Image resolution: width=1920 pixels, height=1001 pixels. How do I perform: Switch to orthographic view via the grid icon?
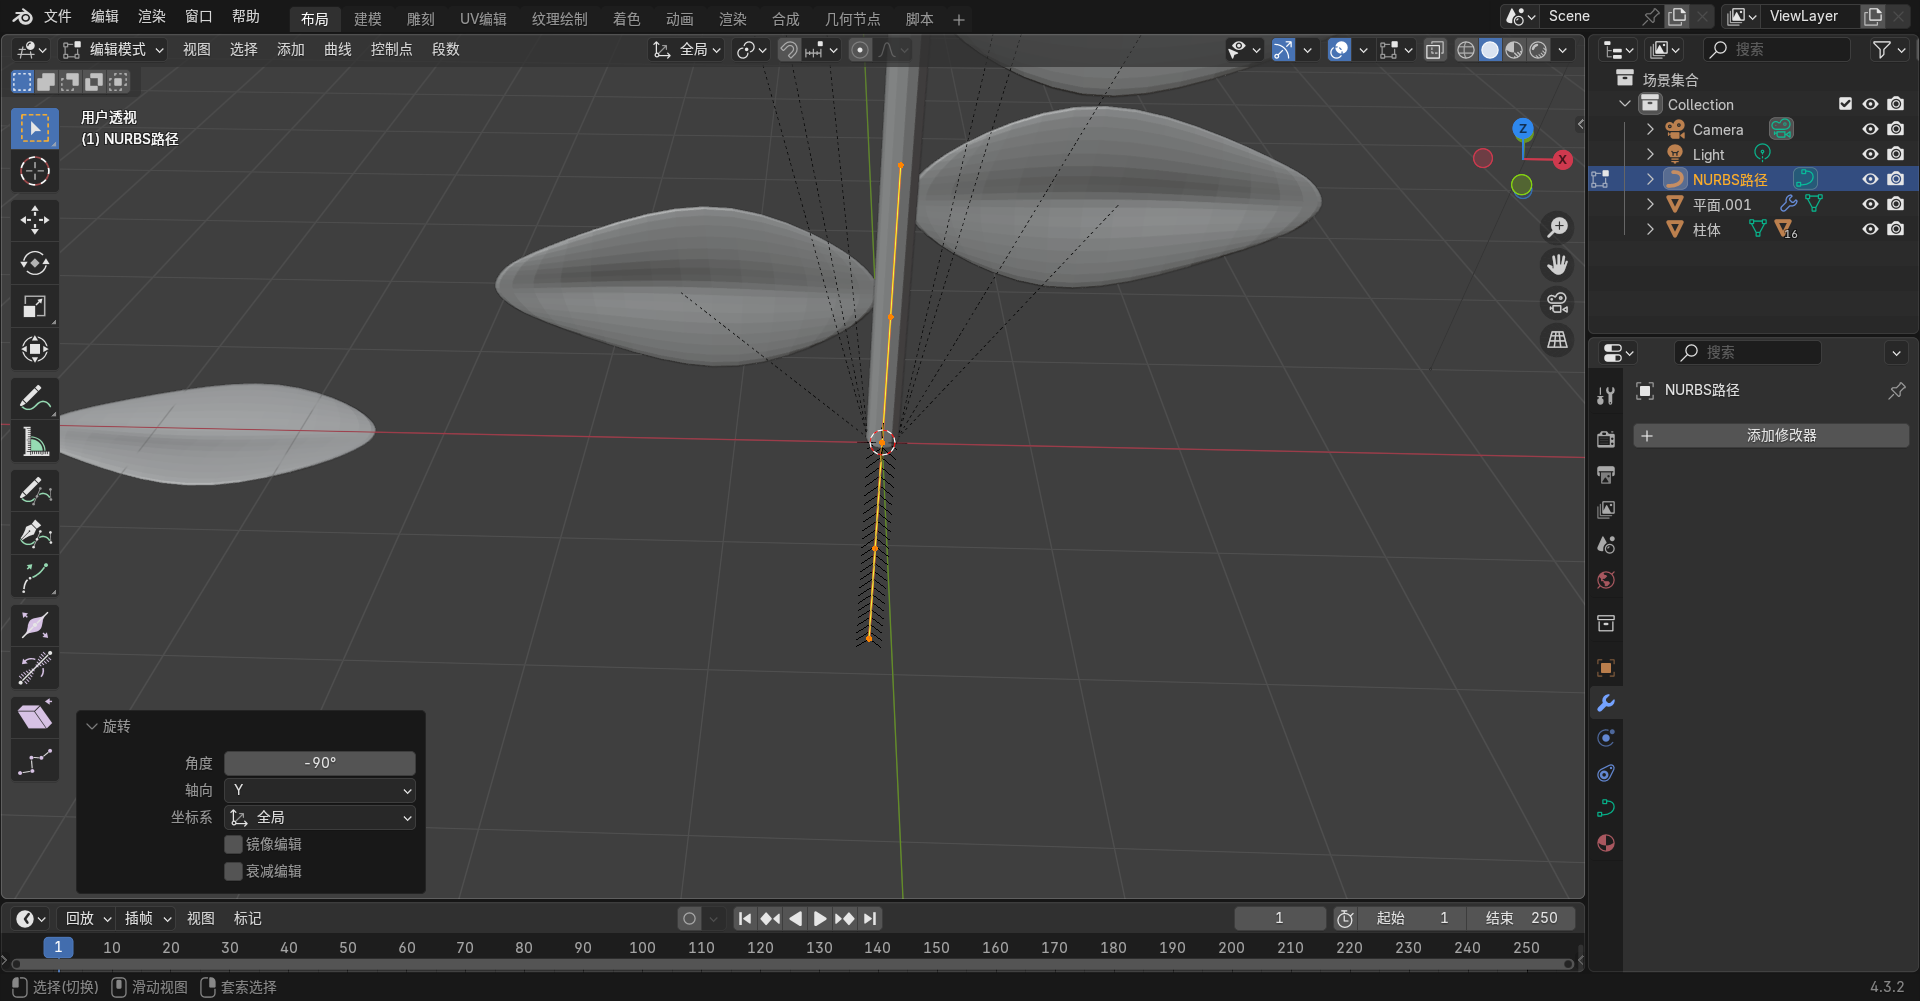[1557, 340]
